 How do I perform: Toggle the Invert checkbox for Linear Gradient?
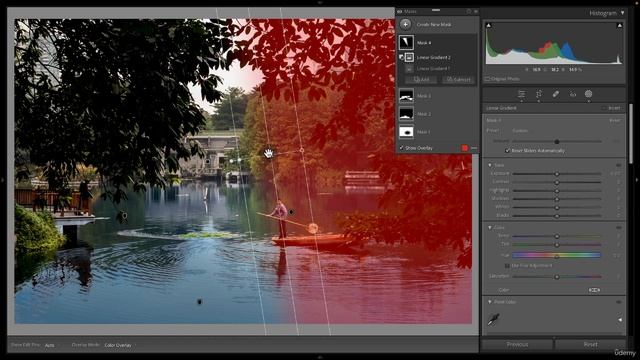[x=604, y=108]
